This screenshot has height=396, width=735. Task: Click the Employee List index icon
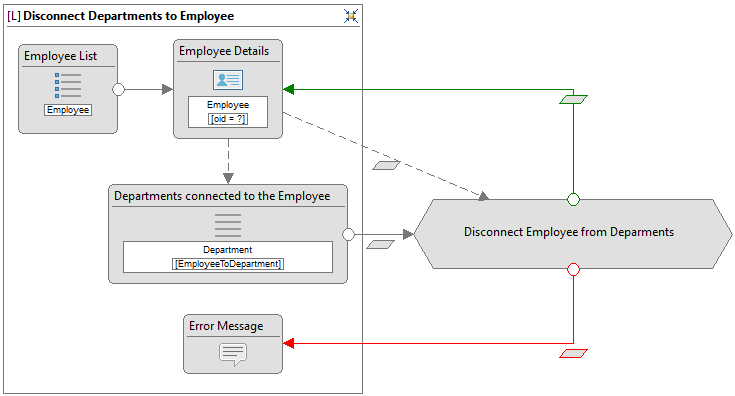(68, 85)
